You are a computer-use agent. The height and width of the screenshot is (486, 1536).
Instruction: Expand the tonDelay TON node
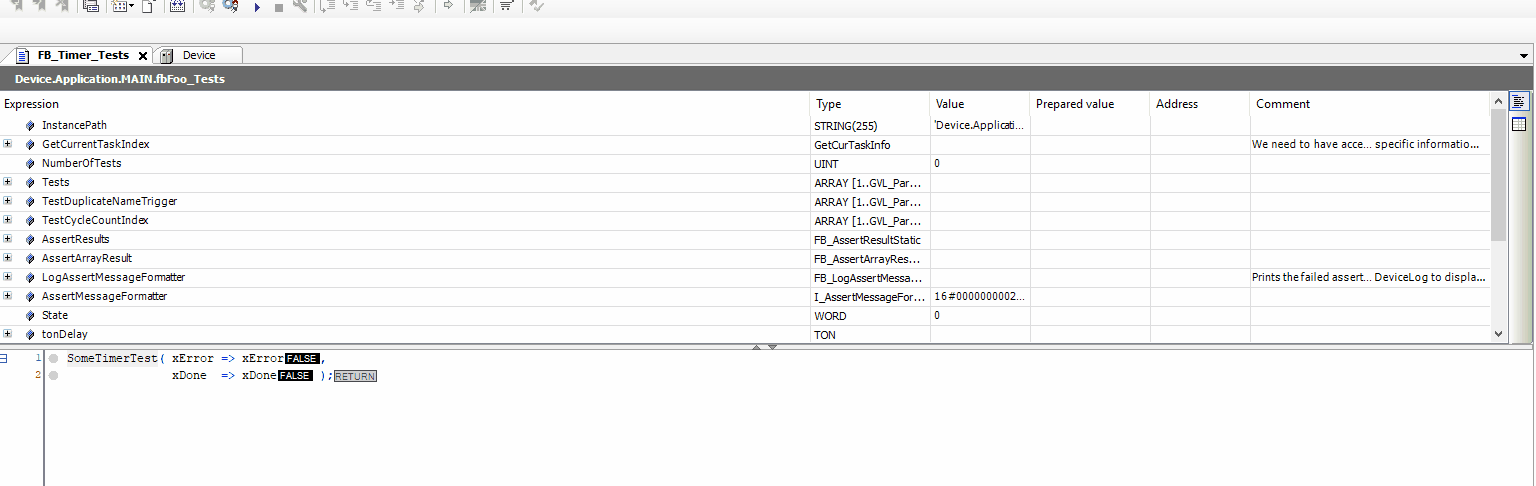pos(8,334)
